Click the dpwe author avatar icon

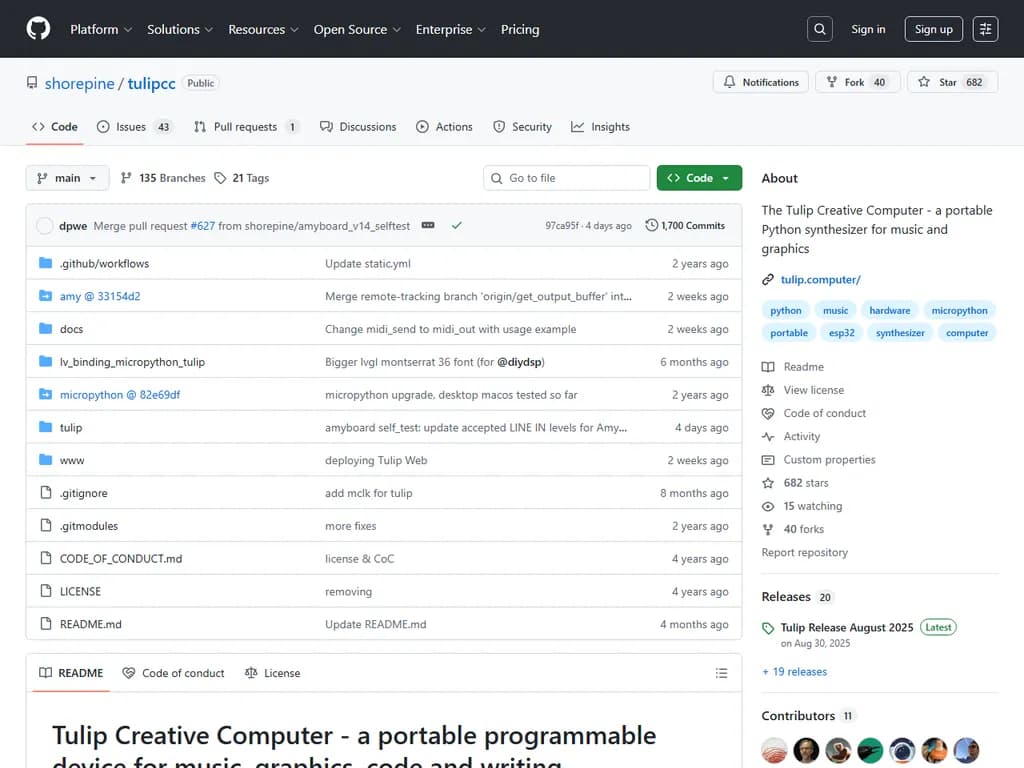44,226
